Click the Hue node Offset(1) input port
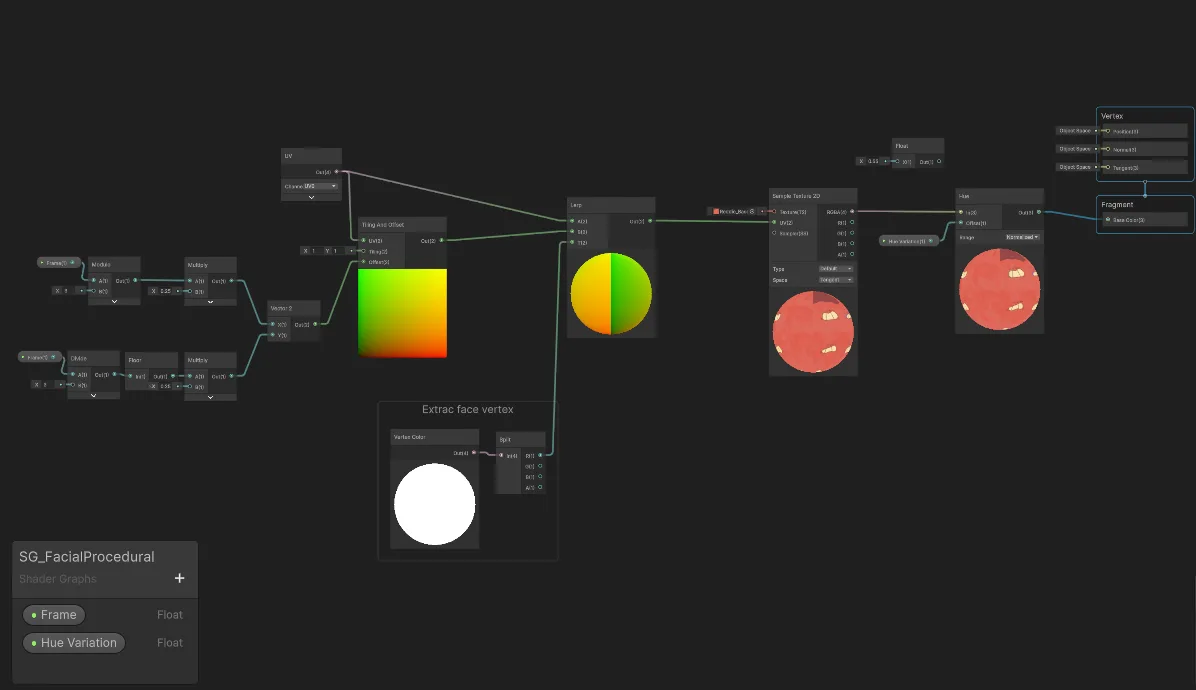Screen dimensions: 1196x690 point(961,223)
